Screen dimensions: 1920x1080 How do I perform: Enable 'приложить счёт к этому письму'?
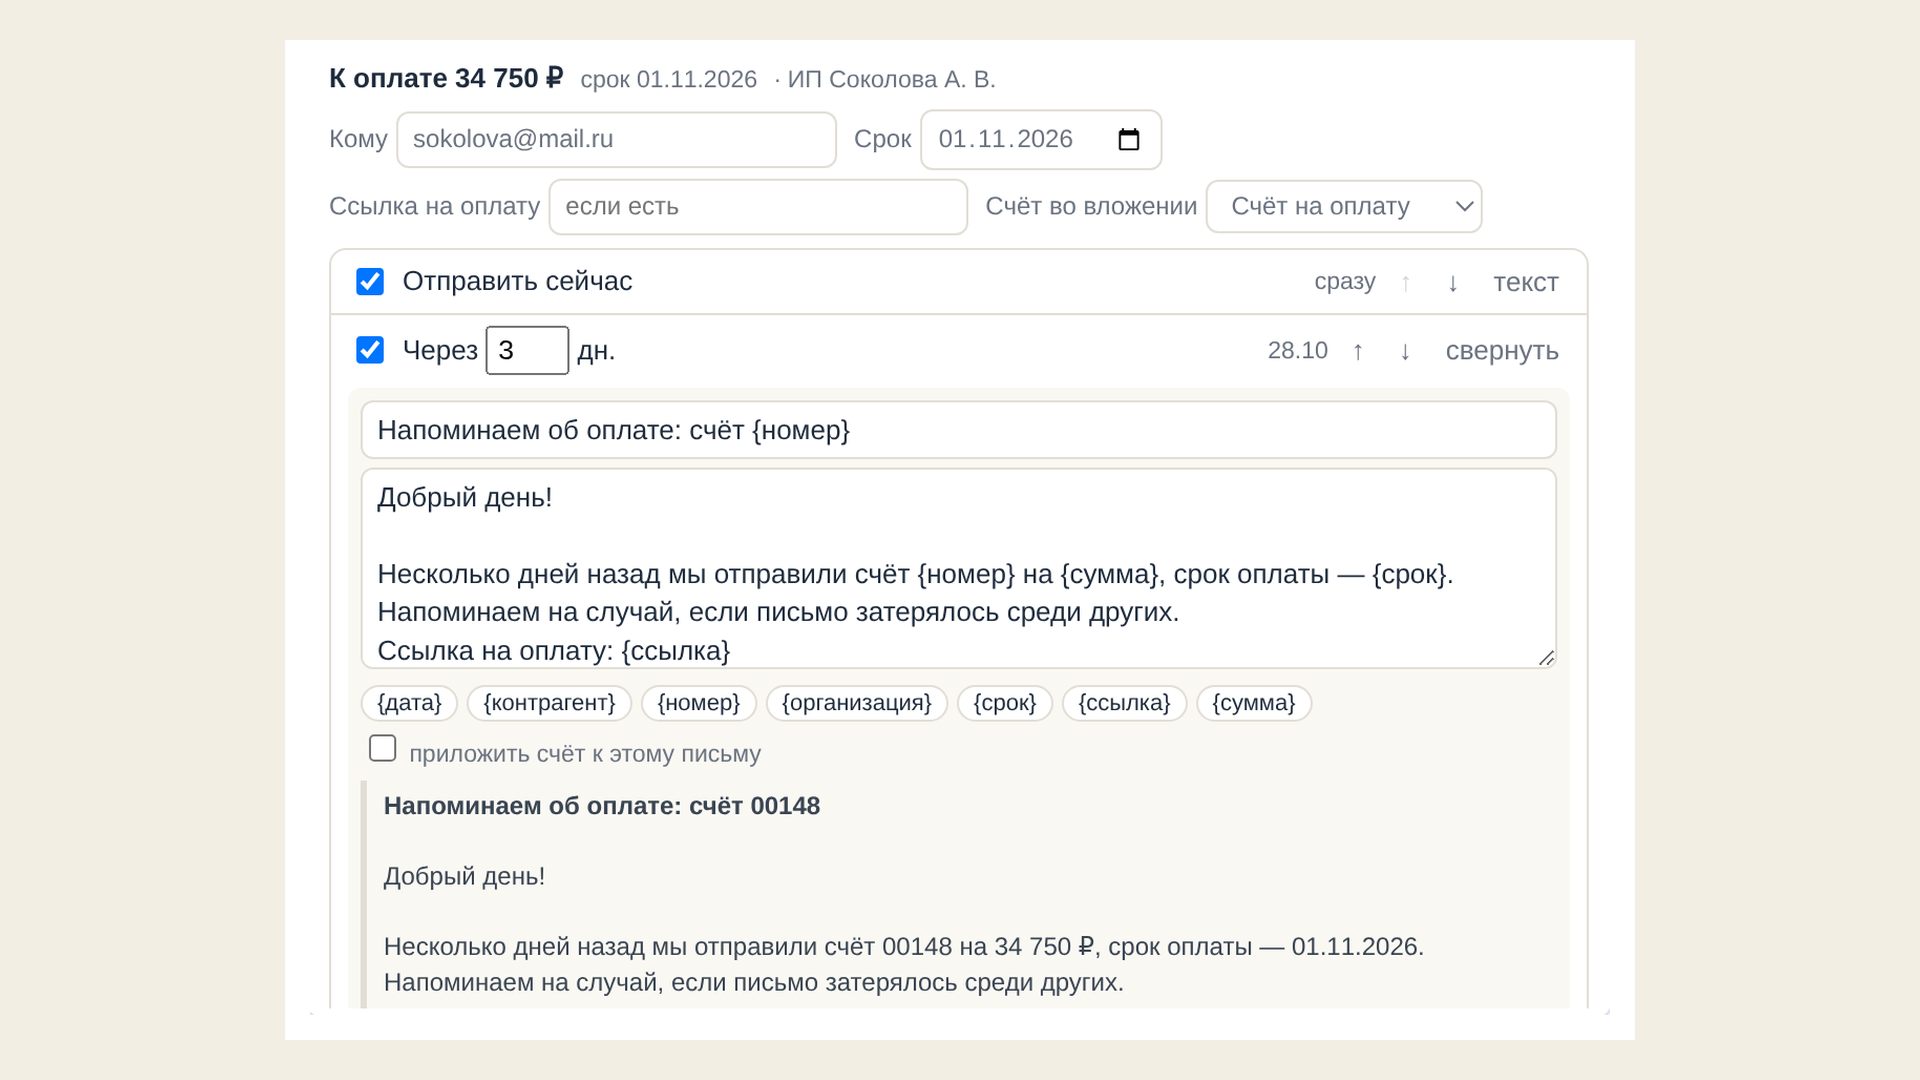pos(382,748)
